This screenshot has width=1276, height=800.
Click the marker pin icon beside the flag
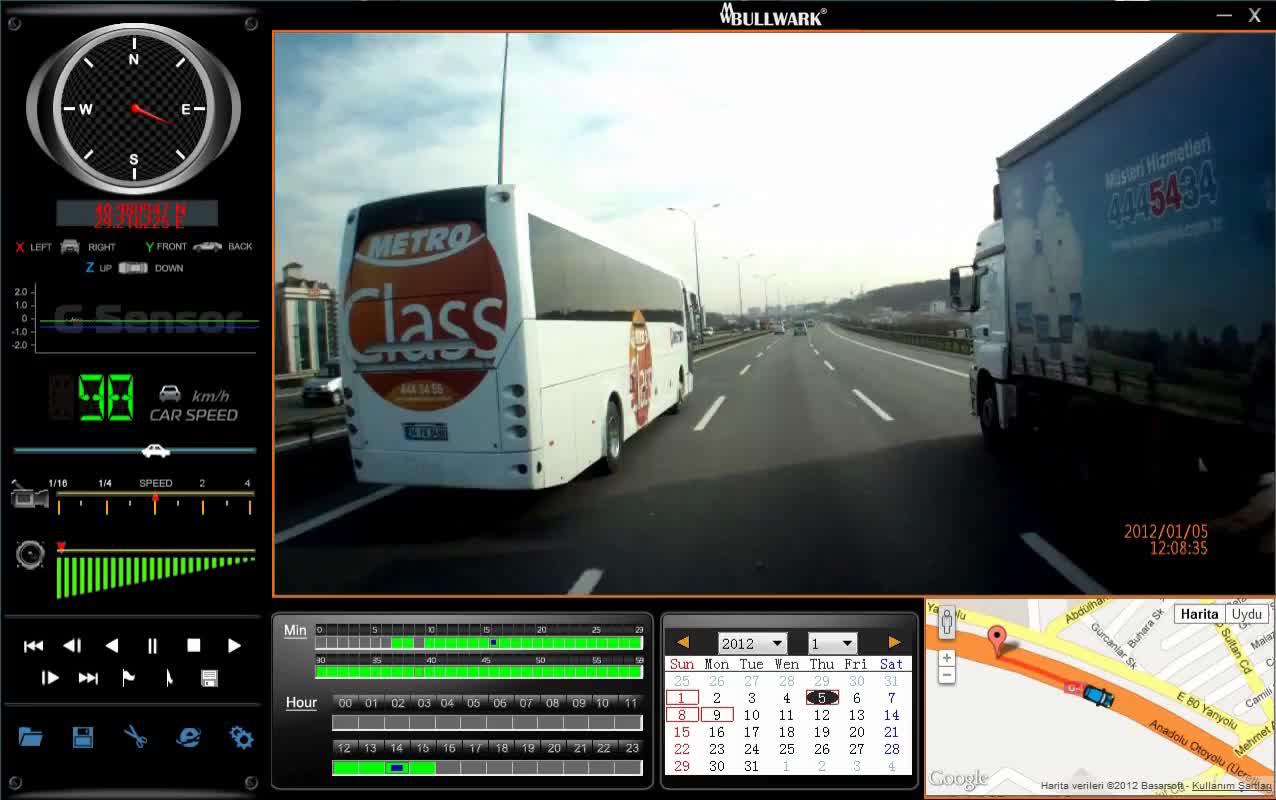point(169,678)
